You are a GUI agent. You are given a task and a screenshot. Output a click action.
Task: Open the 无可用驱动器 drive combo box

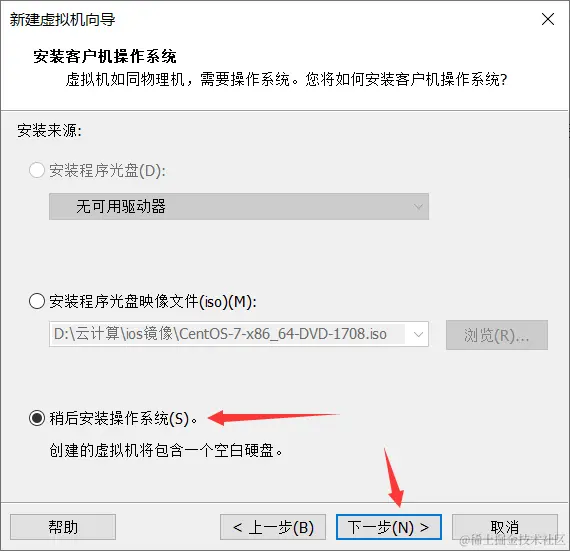click(239, 206)
